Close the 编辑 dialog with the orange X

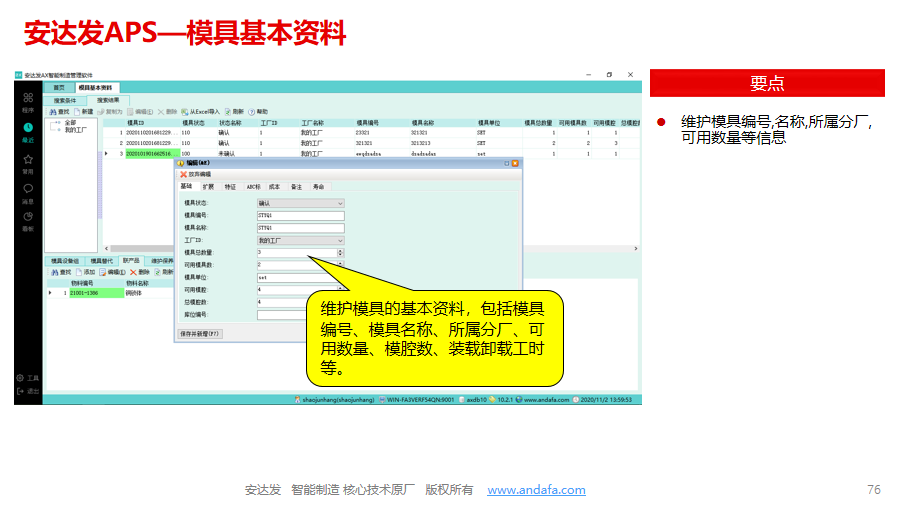click(515, 164)
